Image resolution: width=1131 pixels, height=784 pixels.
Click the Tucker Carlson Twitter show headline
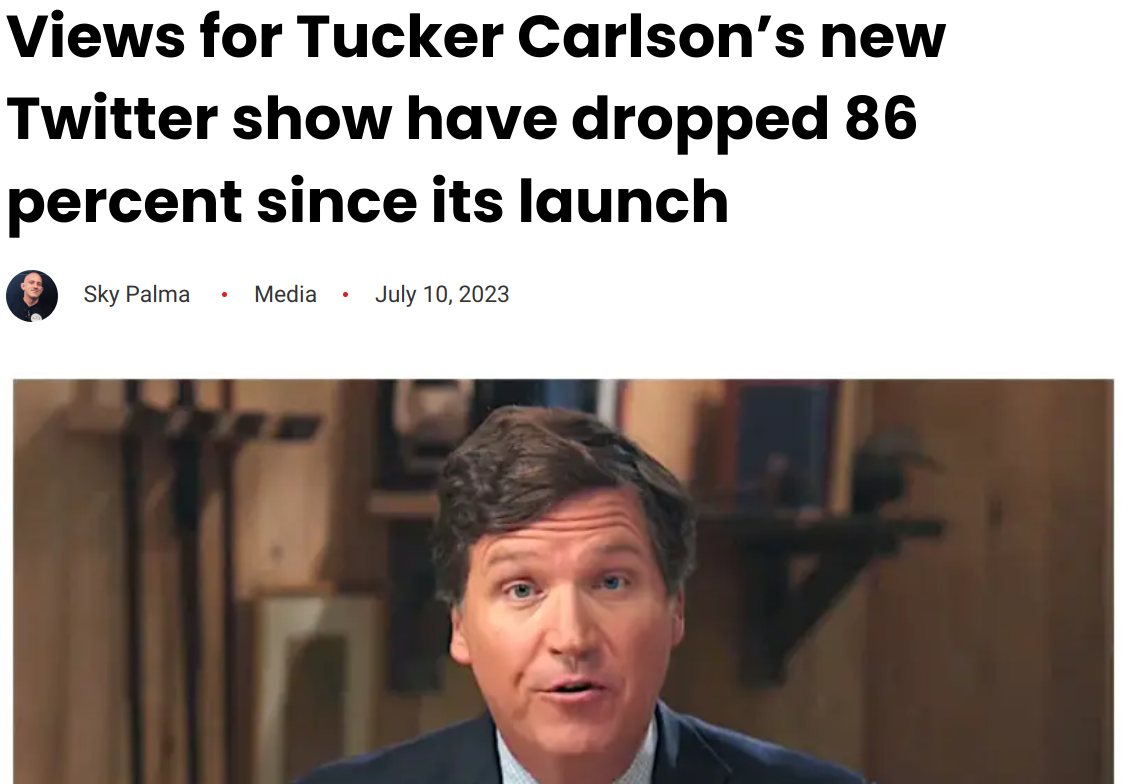coord(476,119)
